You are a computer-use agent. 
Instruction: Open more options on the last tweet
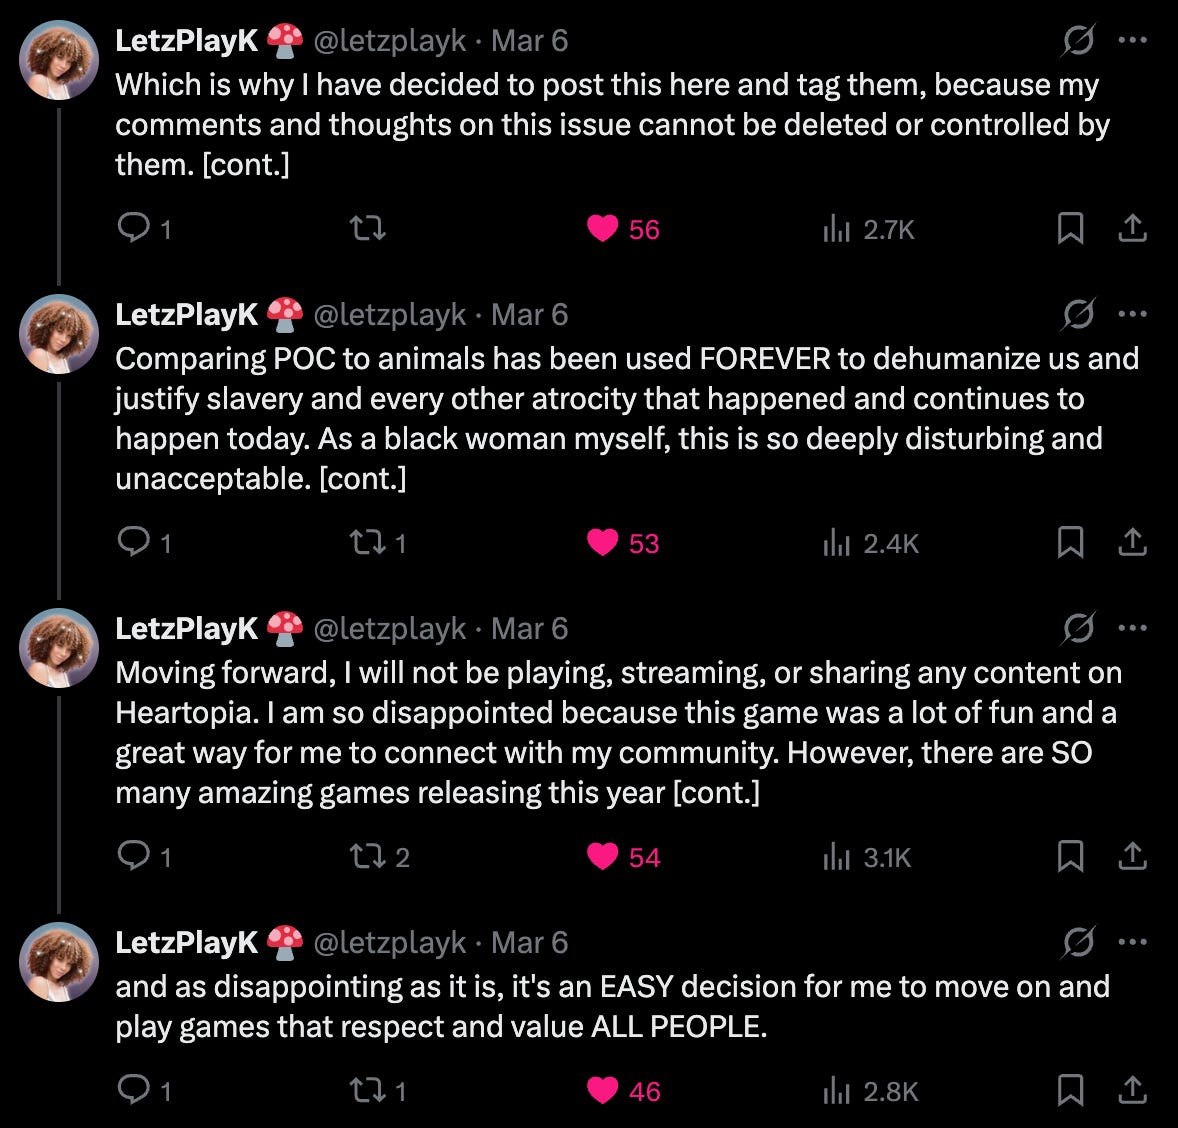point(1132,942)
